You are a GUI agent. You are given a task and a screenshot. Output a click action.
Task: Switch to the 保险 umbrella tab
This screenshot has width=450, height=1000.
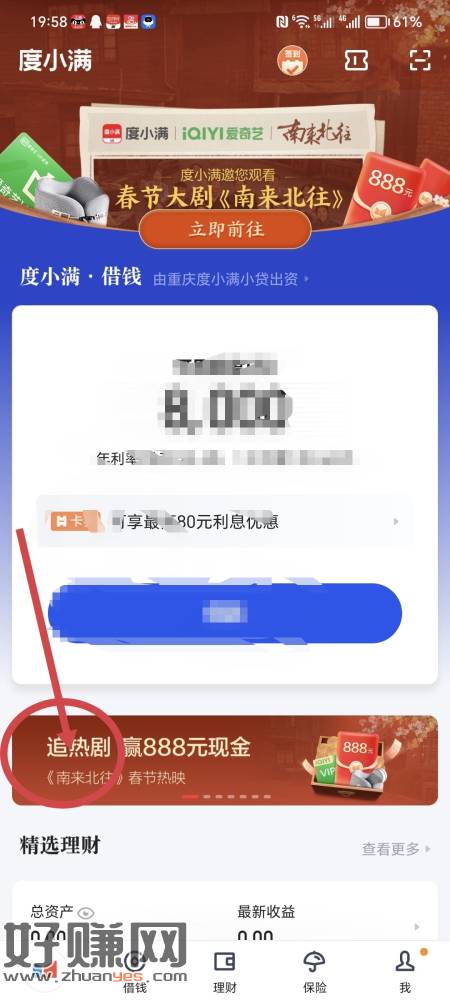pyautogui.click(x=315, y=971)
